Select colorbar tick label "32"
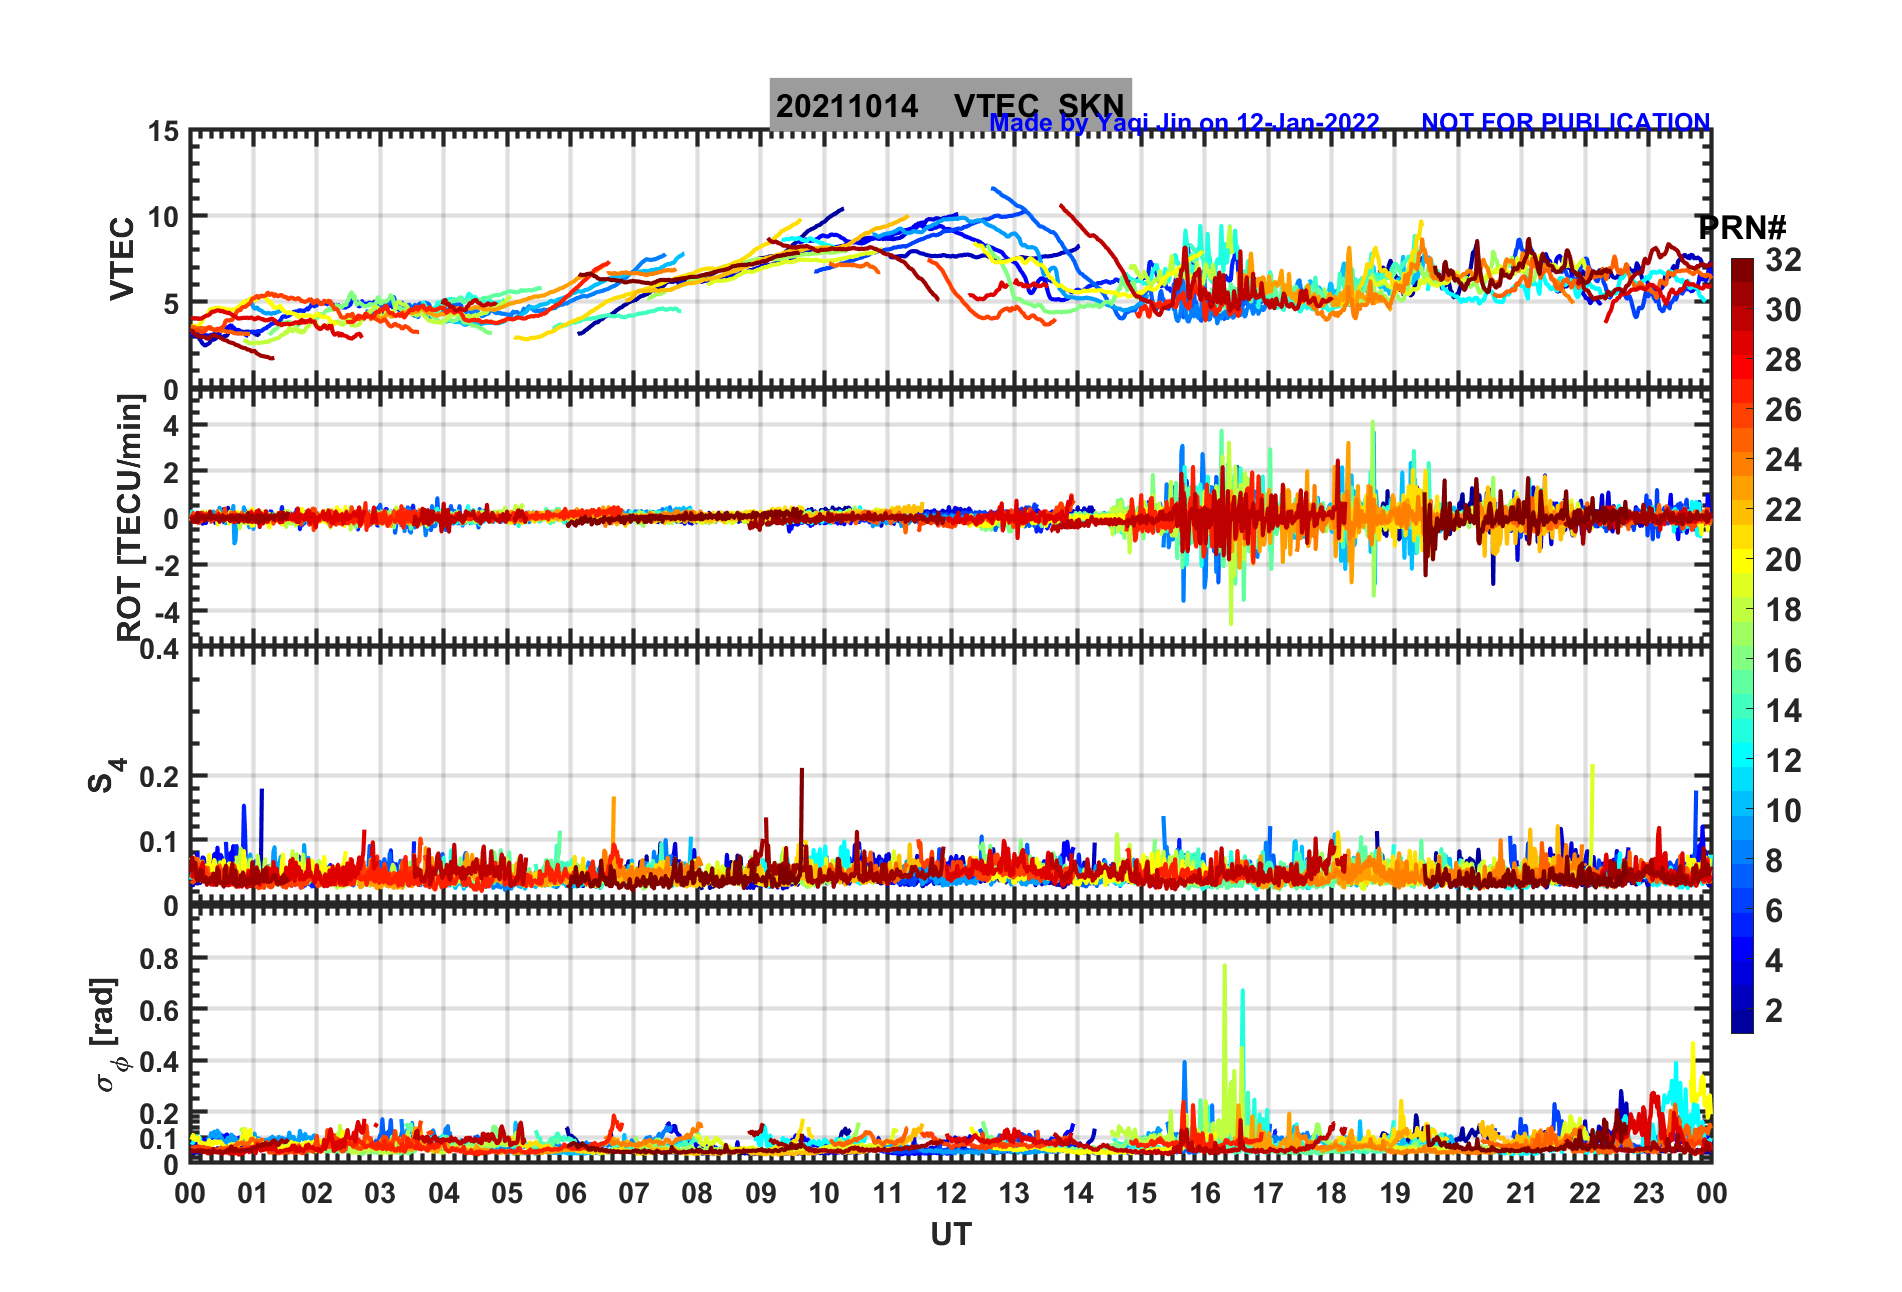The width and height of the screenshot is (1902, 1292). (x=1783, y=260)
